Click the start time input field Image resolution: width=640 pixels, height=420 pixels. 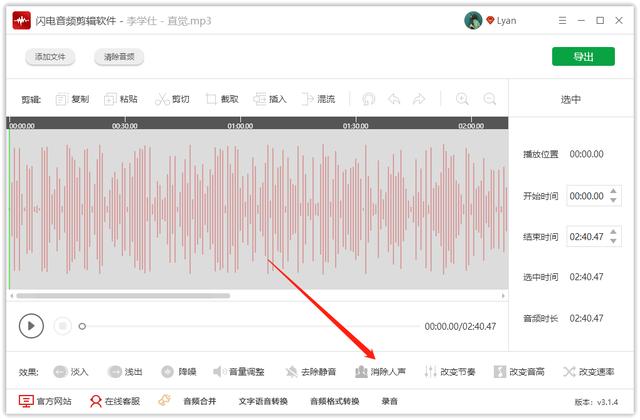pyautogui.click(x=587, y=196)
